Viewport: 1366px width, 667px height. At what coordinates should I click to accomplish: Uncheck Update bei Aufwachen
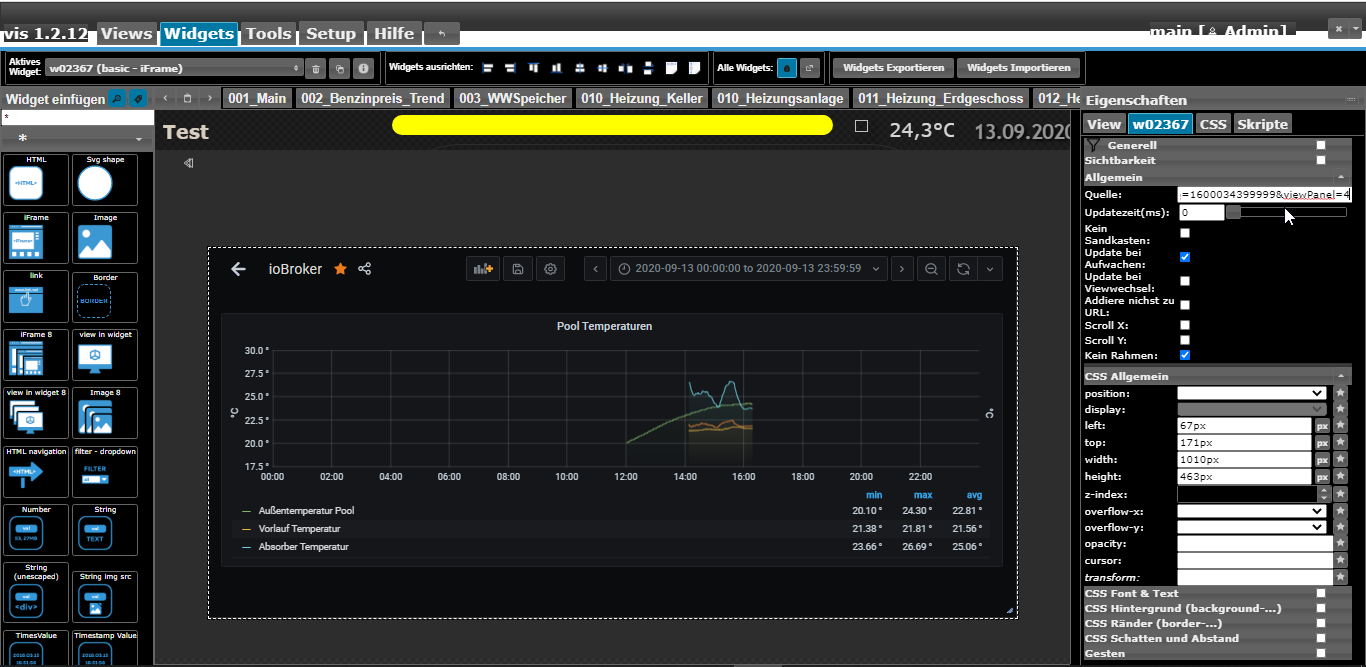tap(1185, 257)
